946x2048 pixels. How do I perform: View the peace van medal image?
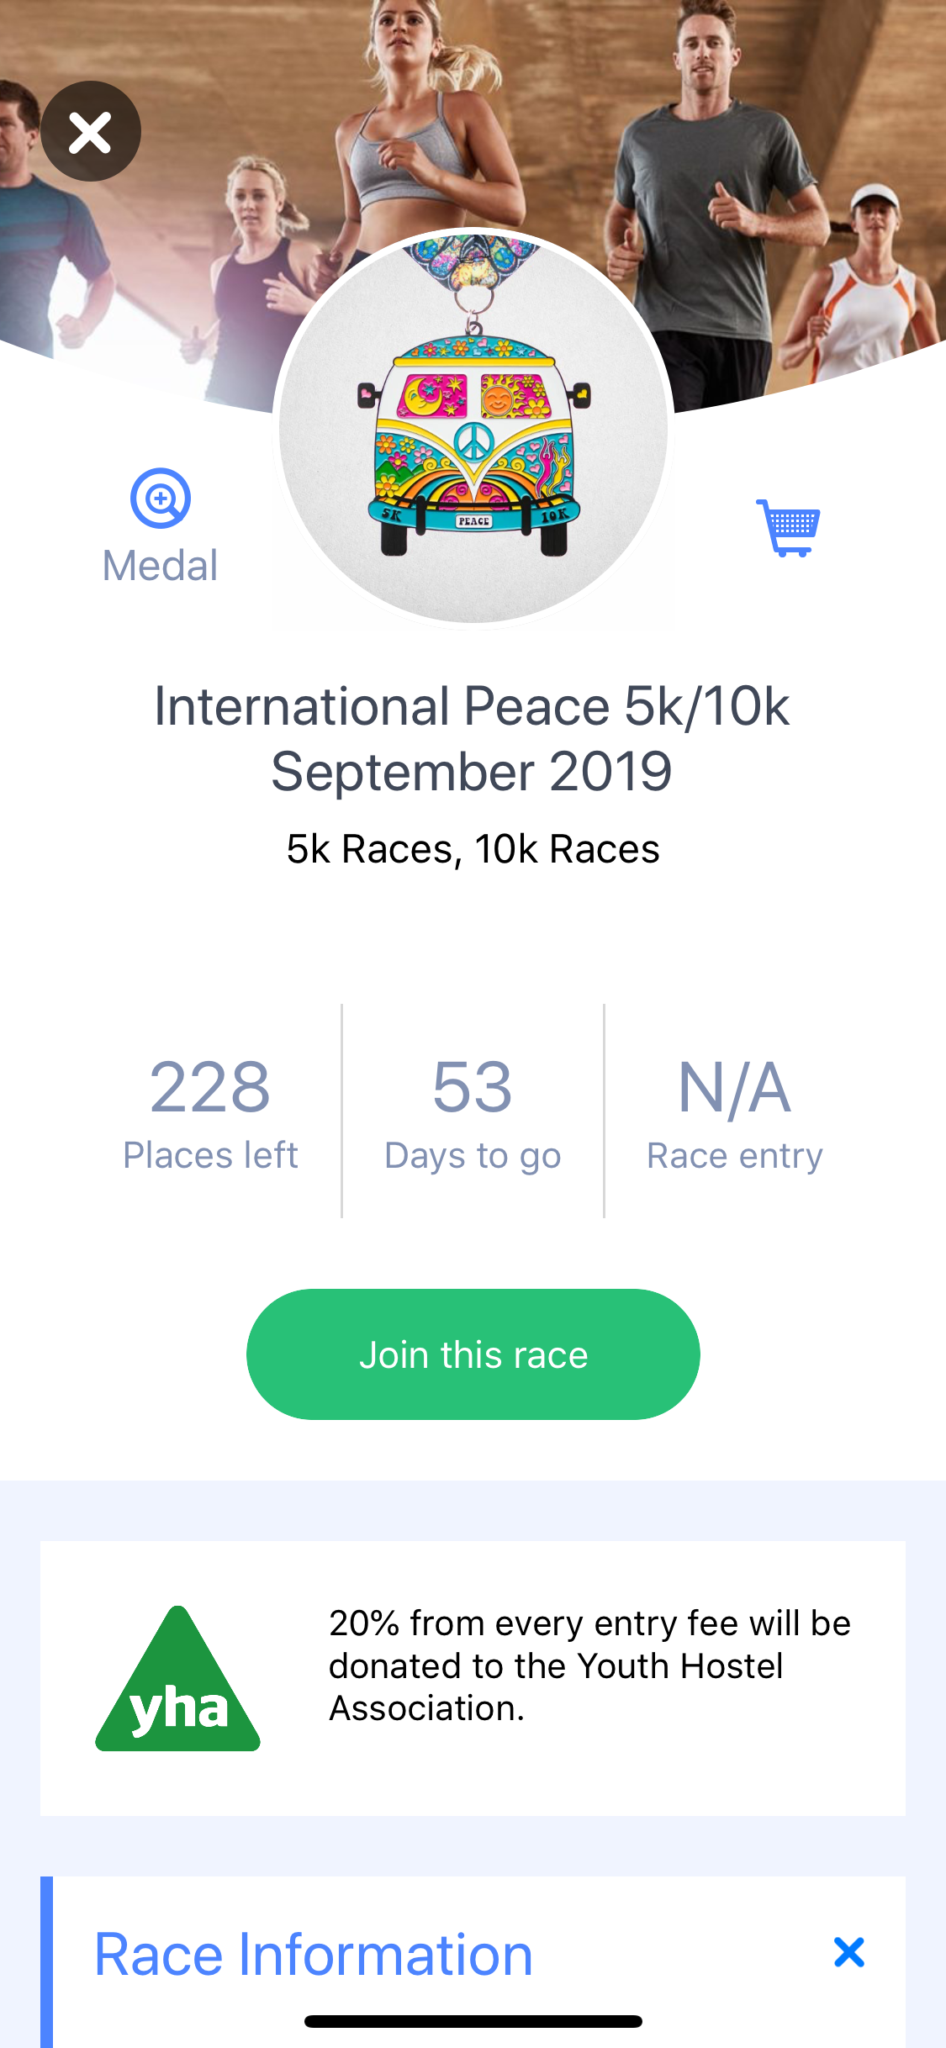click(x=473, y=430)
